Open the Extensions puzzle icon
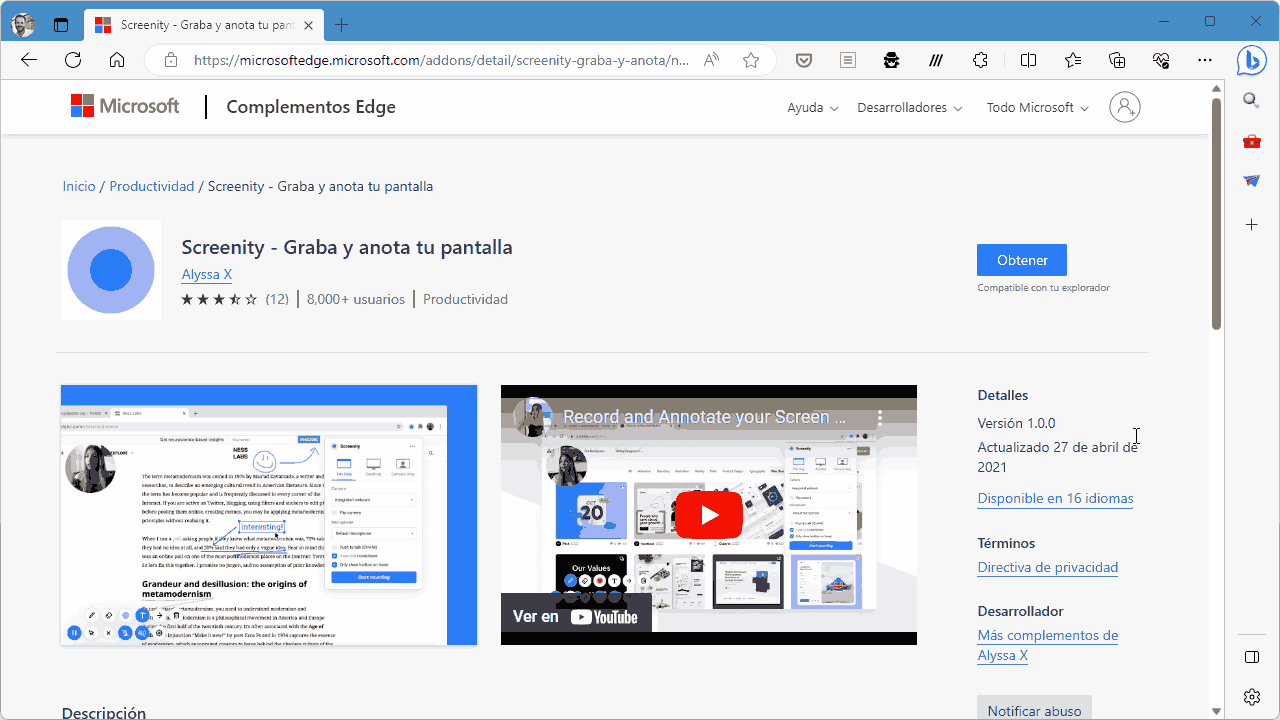Screen dimensions: 1280x720 [980, 60]
